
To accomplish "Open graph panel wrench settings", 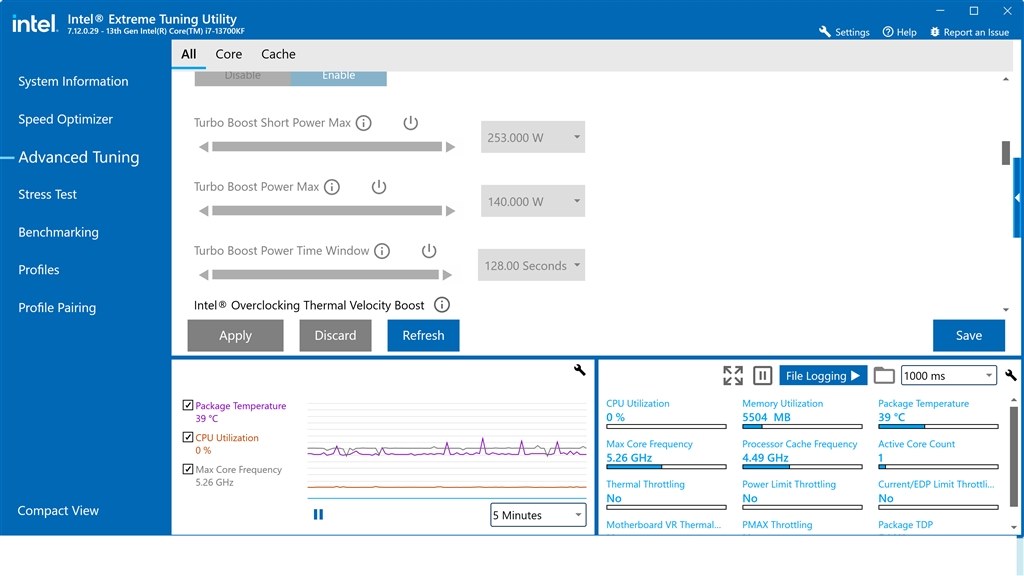I will tap(579, 370).
